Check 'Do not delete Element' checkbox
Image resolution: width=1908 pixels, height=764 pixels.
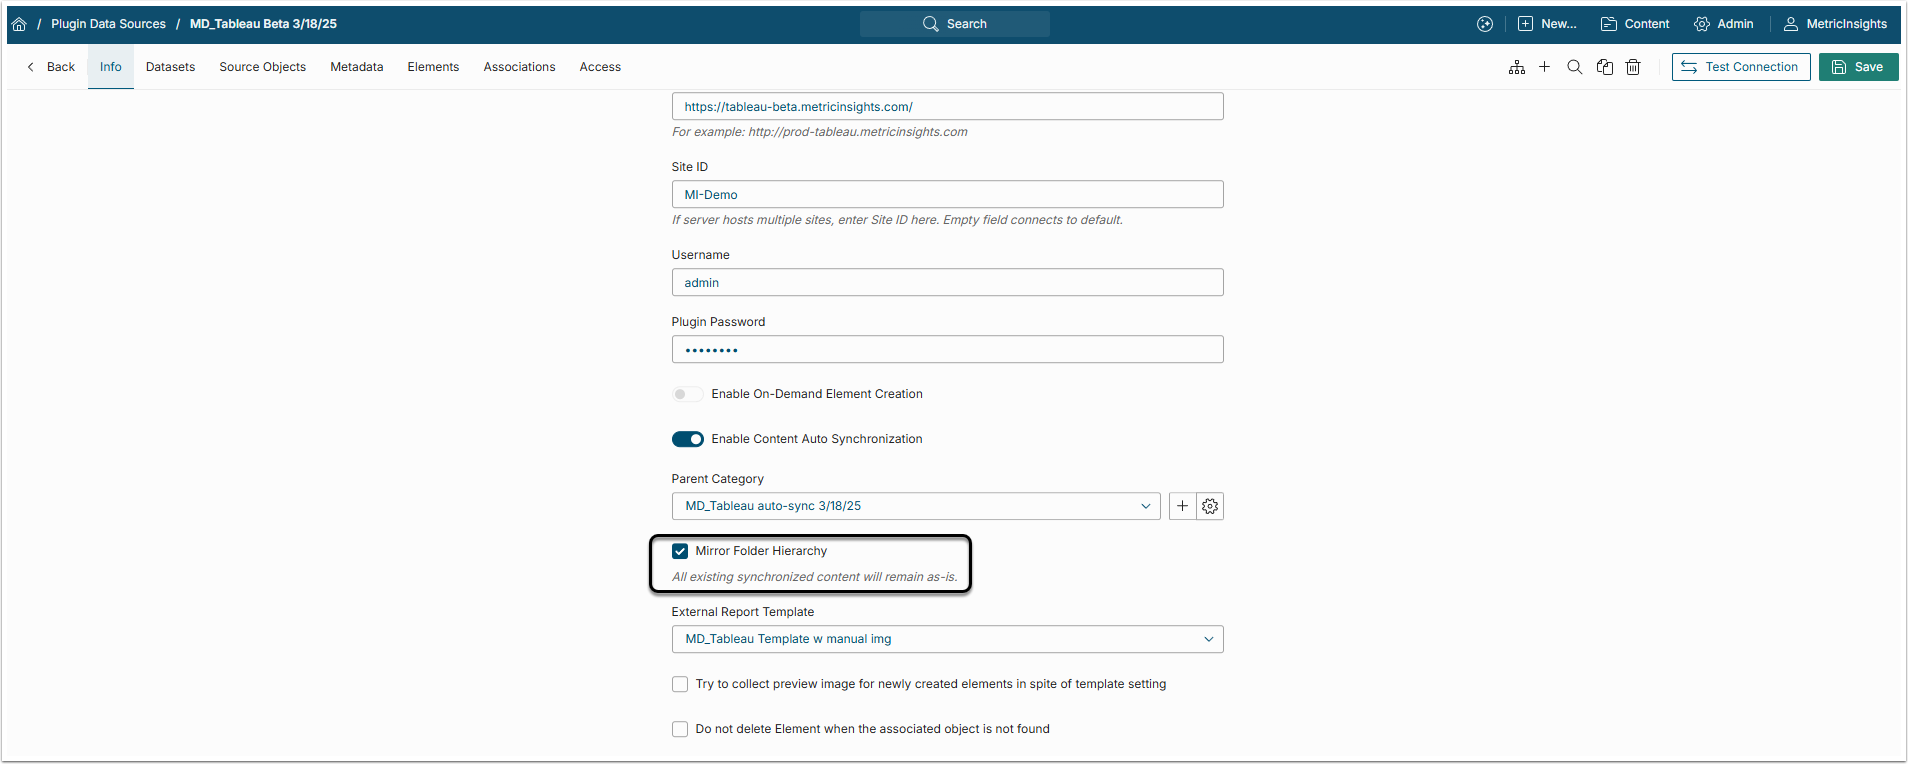(x=680, y=729)
